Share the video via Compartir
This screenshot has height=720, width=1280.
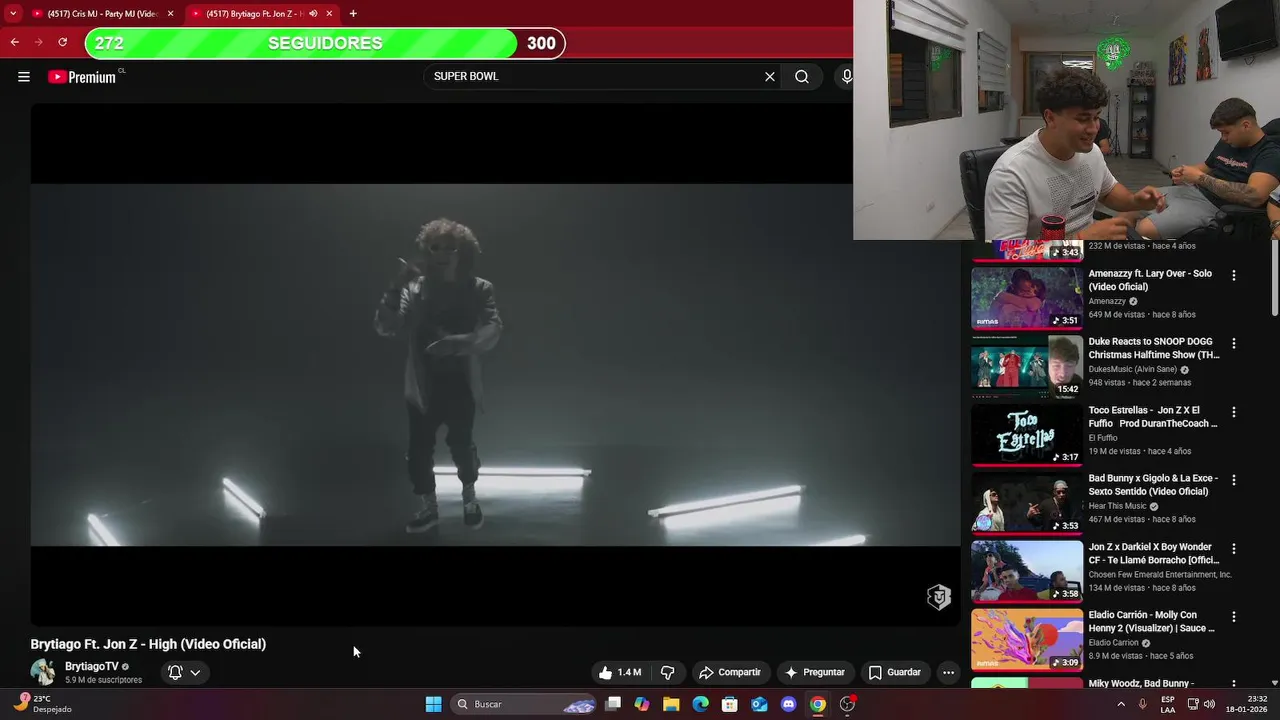point(730,672)
